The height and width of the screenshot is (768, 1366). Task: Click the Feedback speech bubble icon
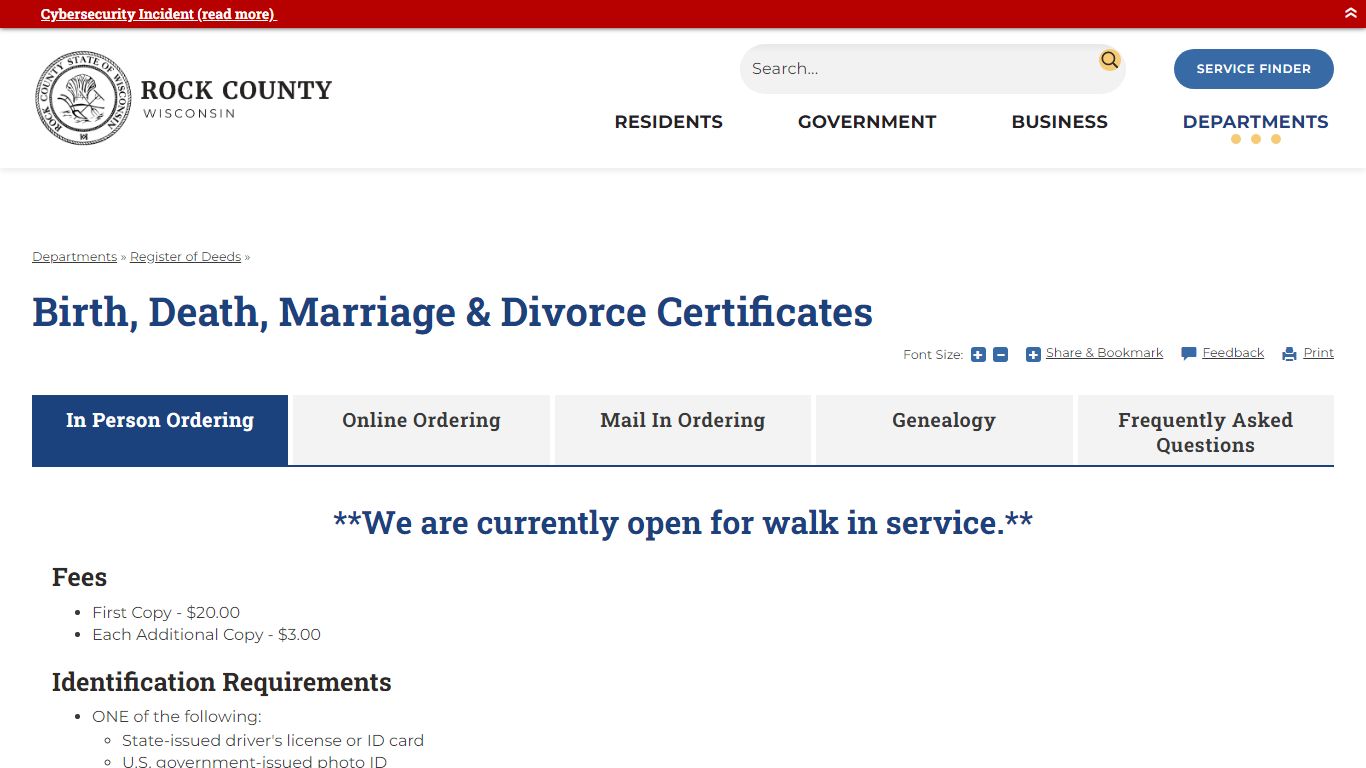1189,354
